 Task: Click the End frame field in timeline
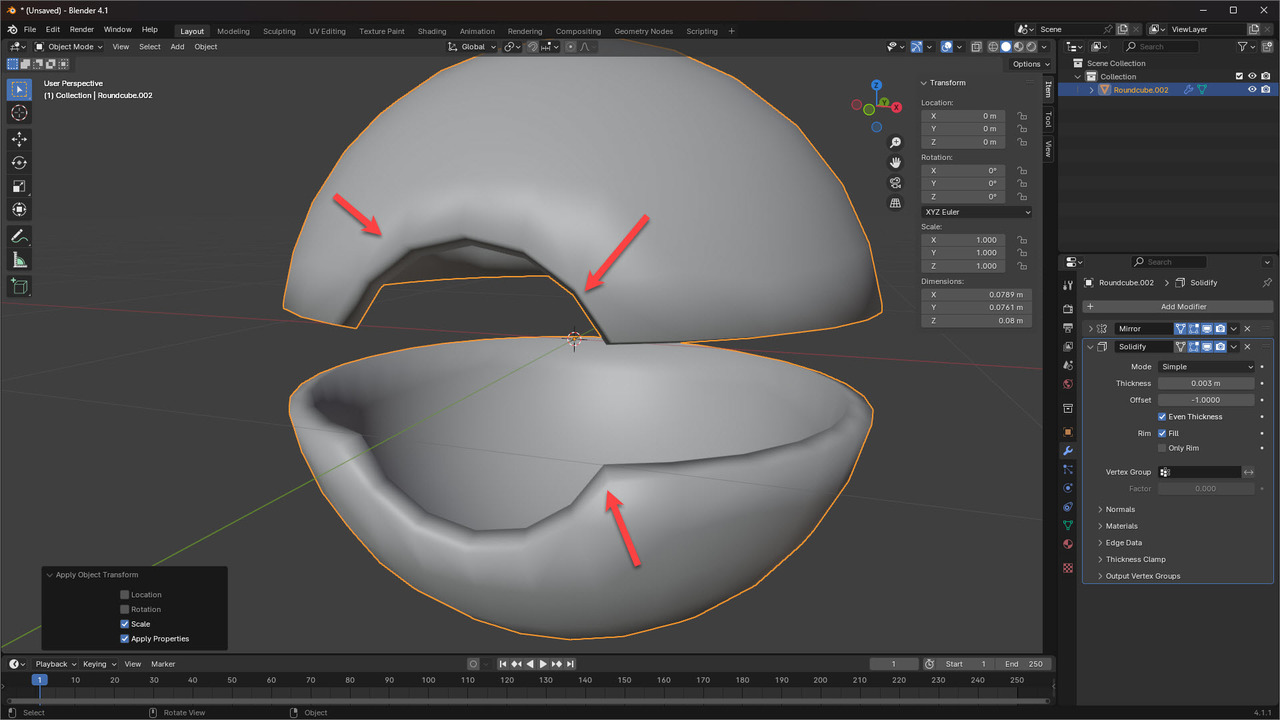click(1024, 664)
